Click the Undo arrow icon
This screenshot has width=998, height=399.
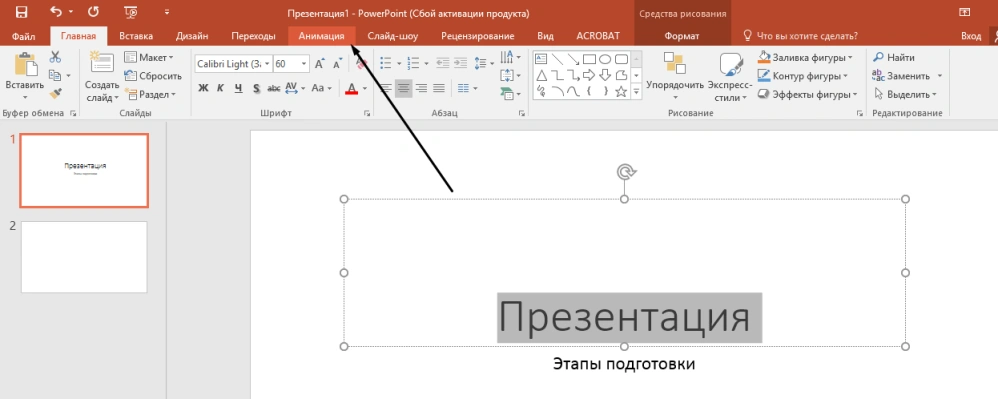(x=57, y=12)
